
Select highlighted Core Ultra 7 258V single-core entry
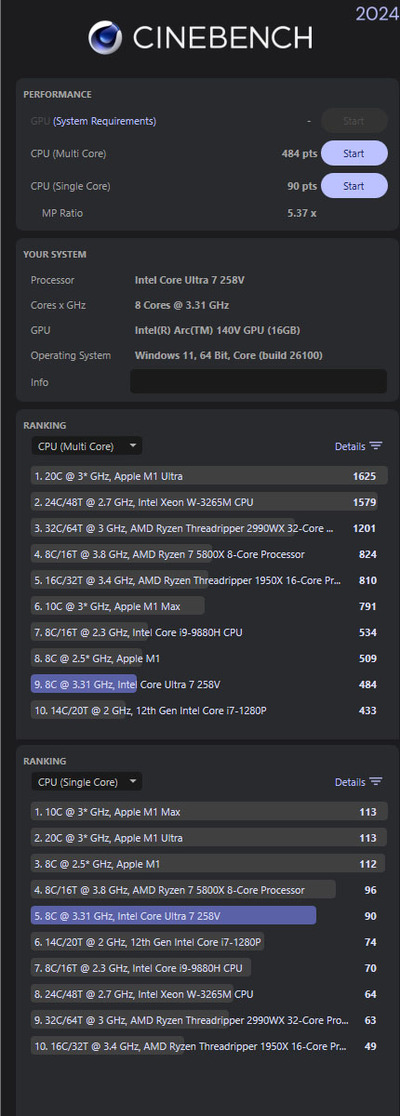pos(209,916)
